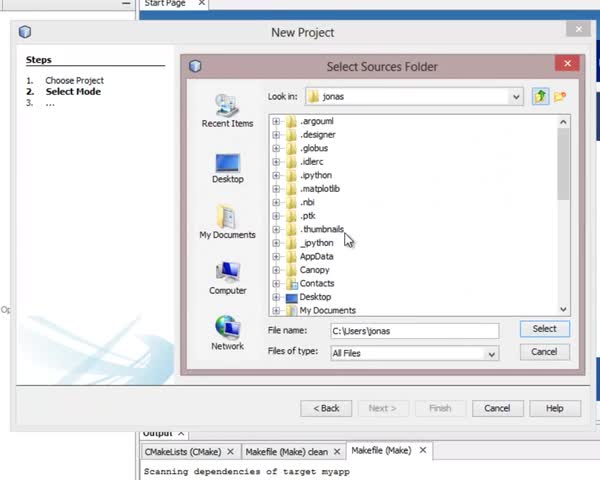Select the .argouml folder icon
The width and height of the screenshot is (600, 480).
(291, 121)
